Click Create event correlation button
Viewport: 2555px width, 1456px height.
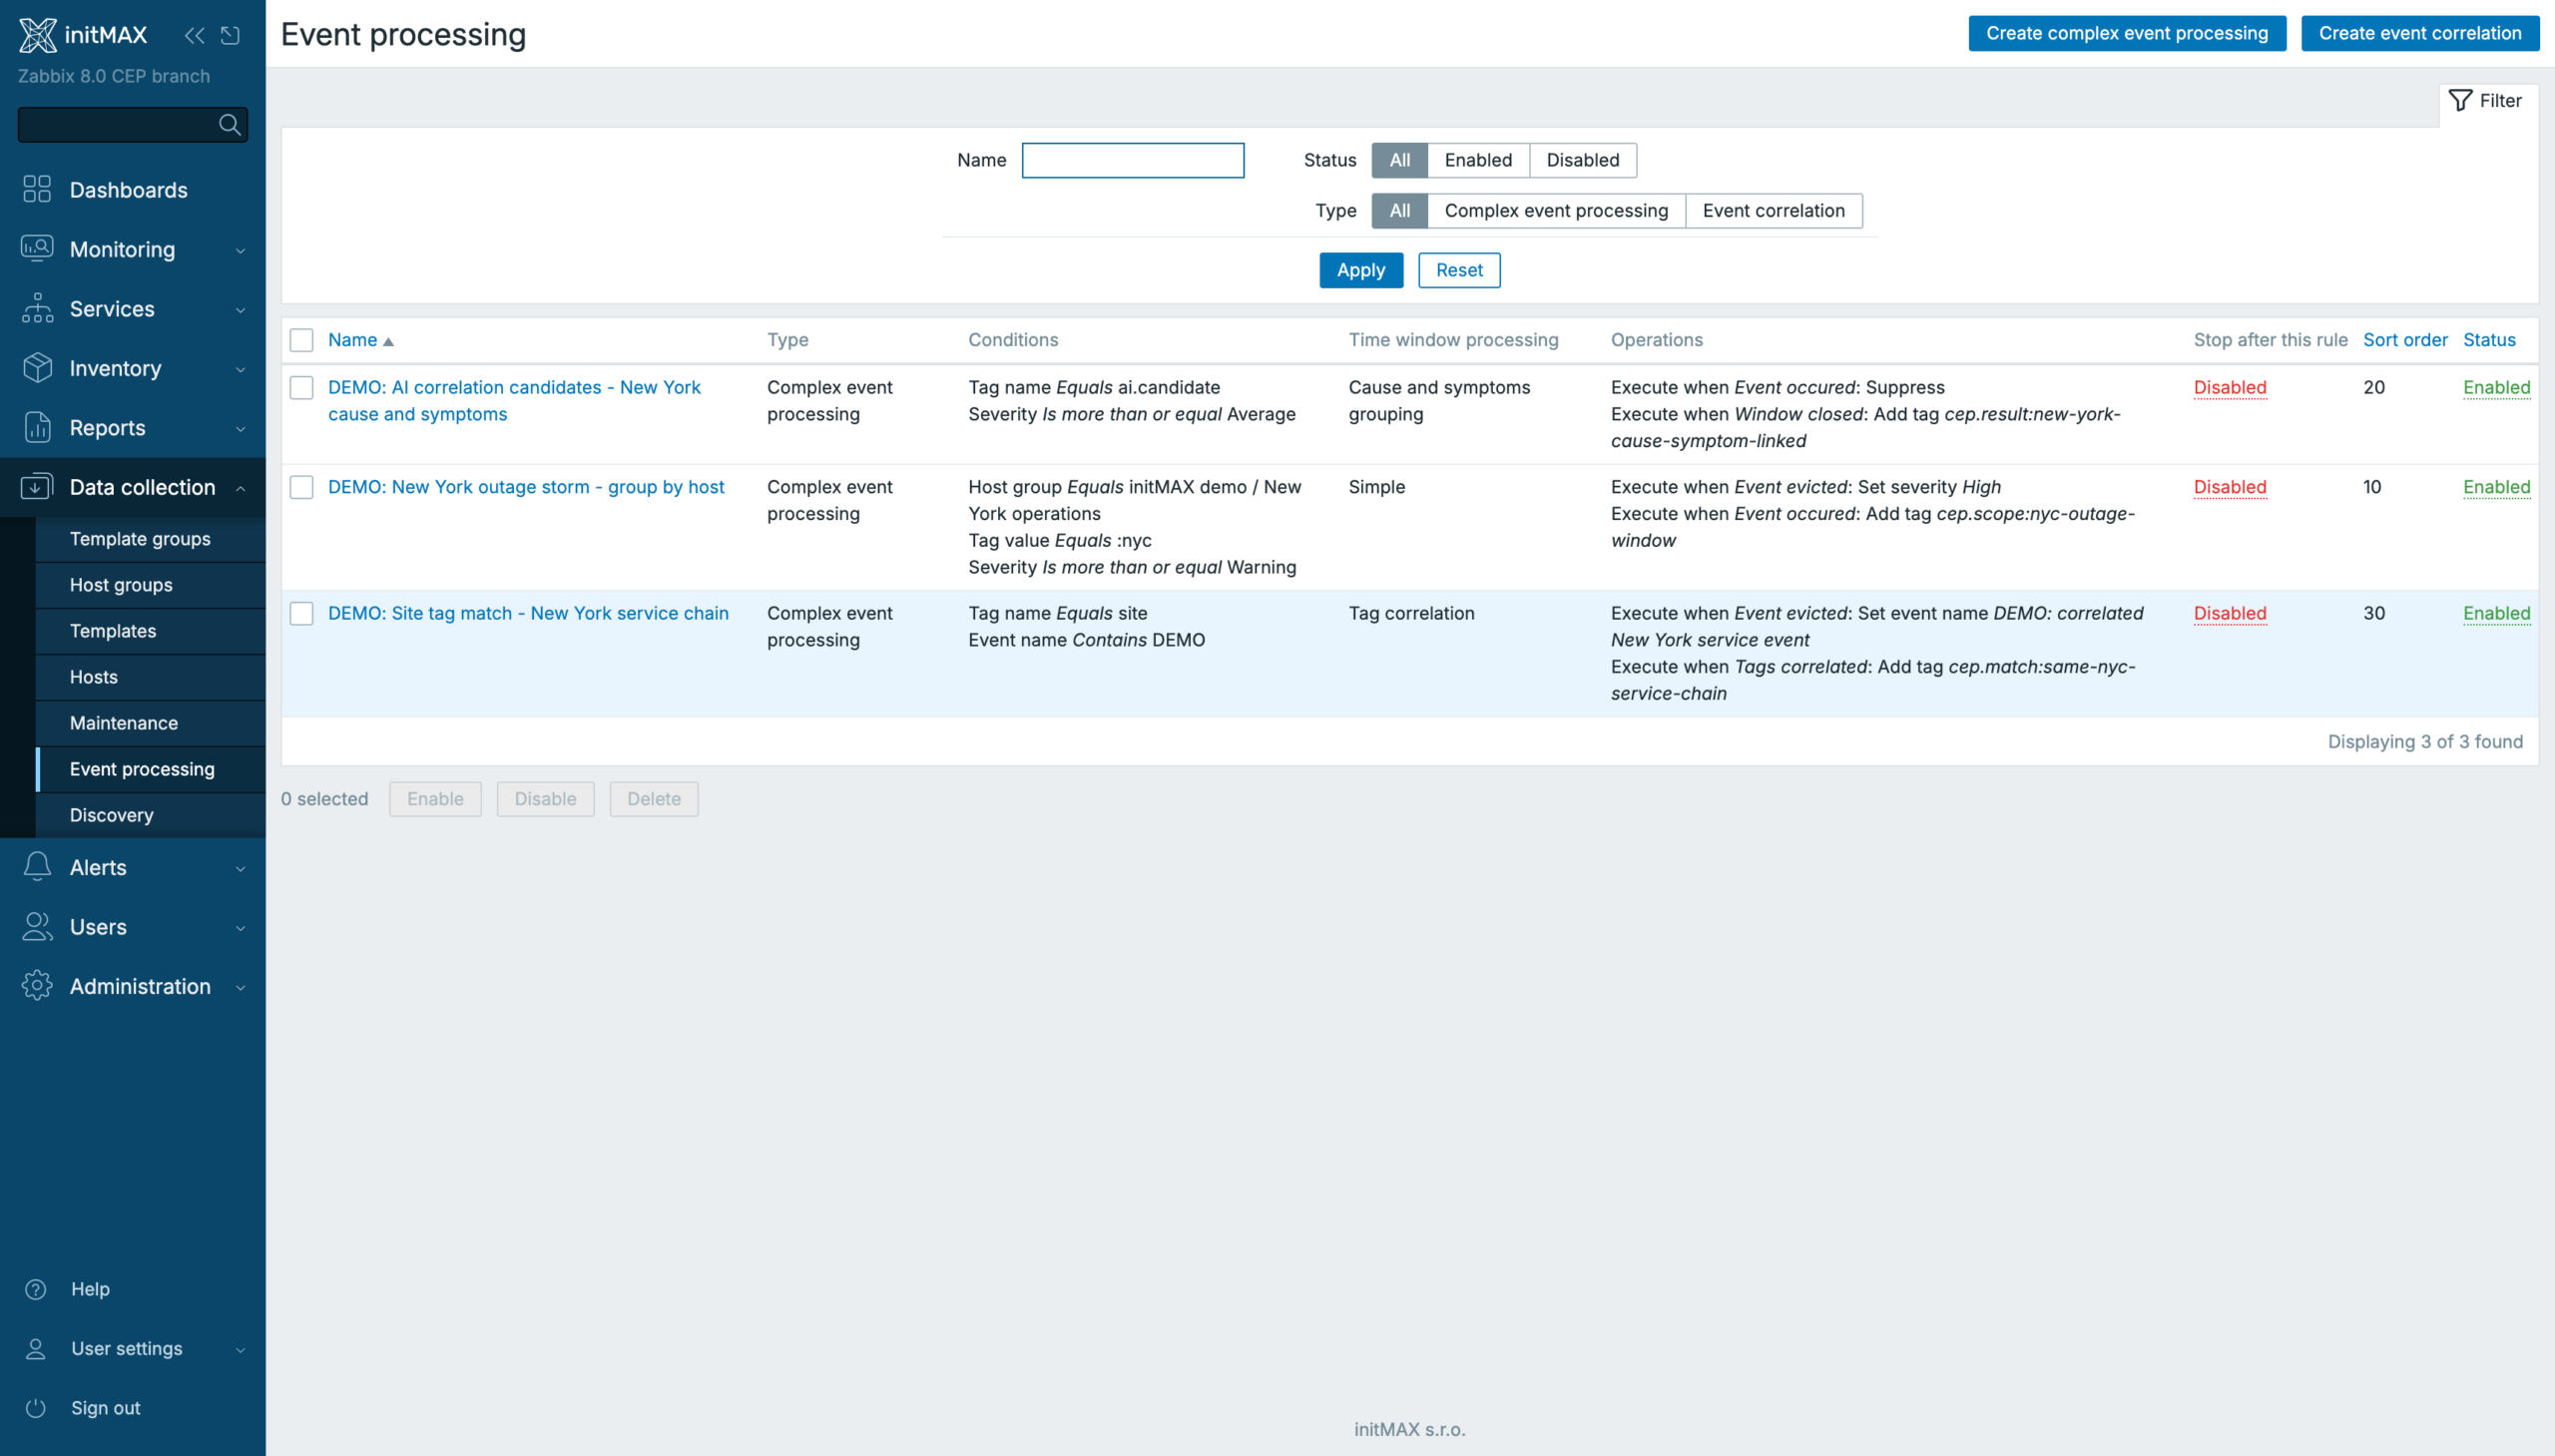point(2419,33)
